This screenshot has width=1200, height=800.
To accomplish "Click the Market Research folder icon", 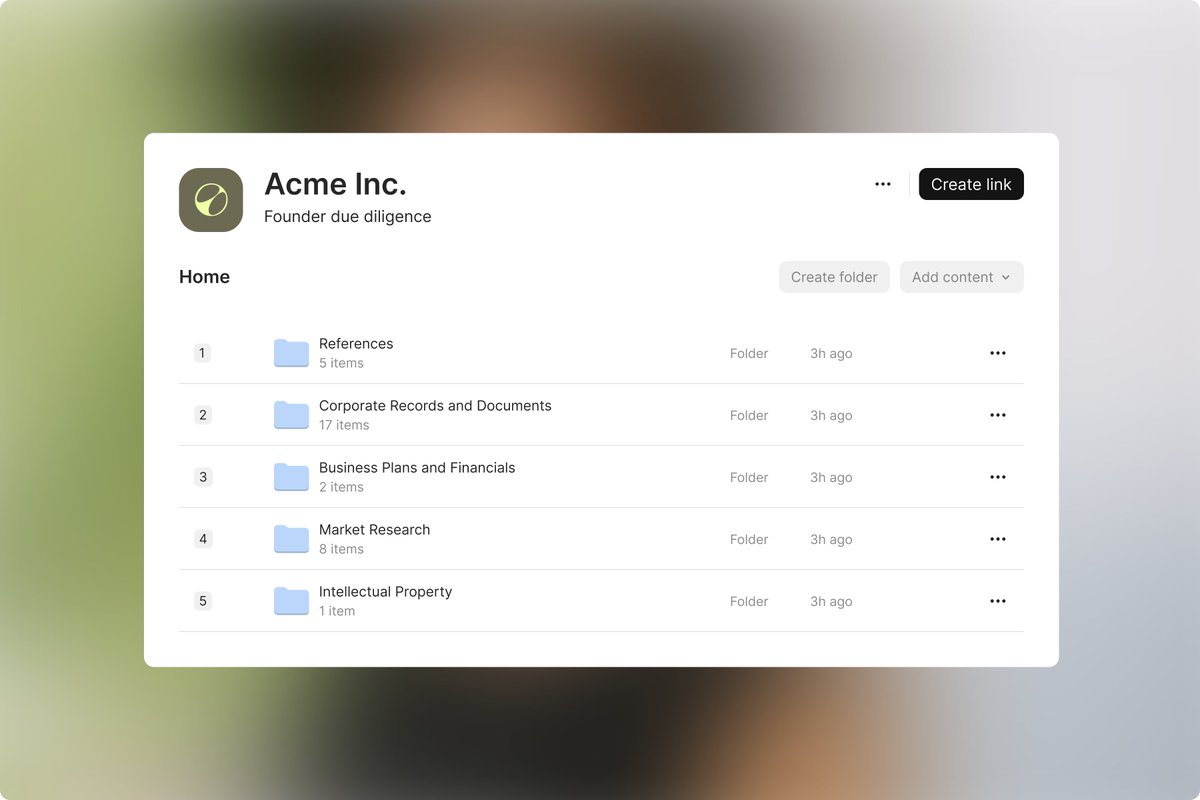I will [290, 539].
